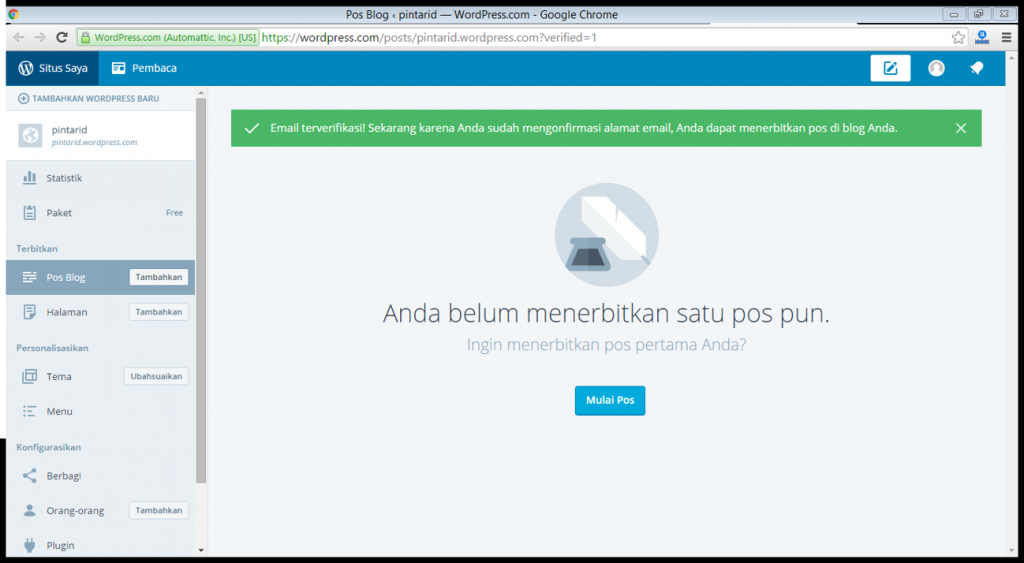This screenshot has width=1024, height=563.
Task: Click the Chrome logo in title bar
Action: point(13,14)
